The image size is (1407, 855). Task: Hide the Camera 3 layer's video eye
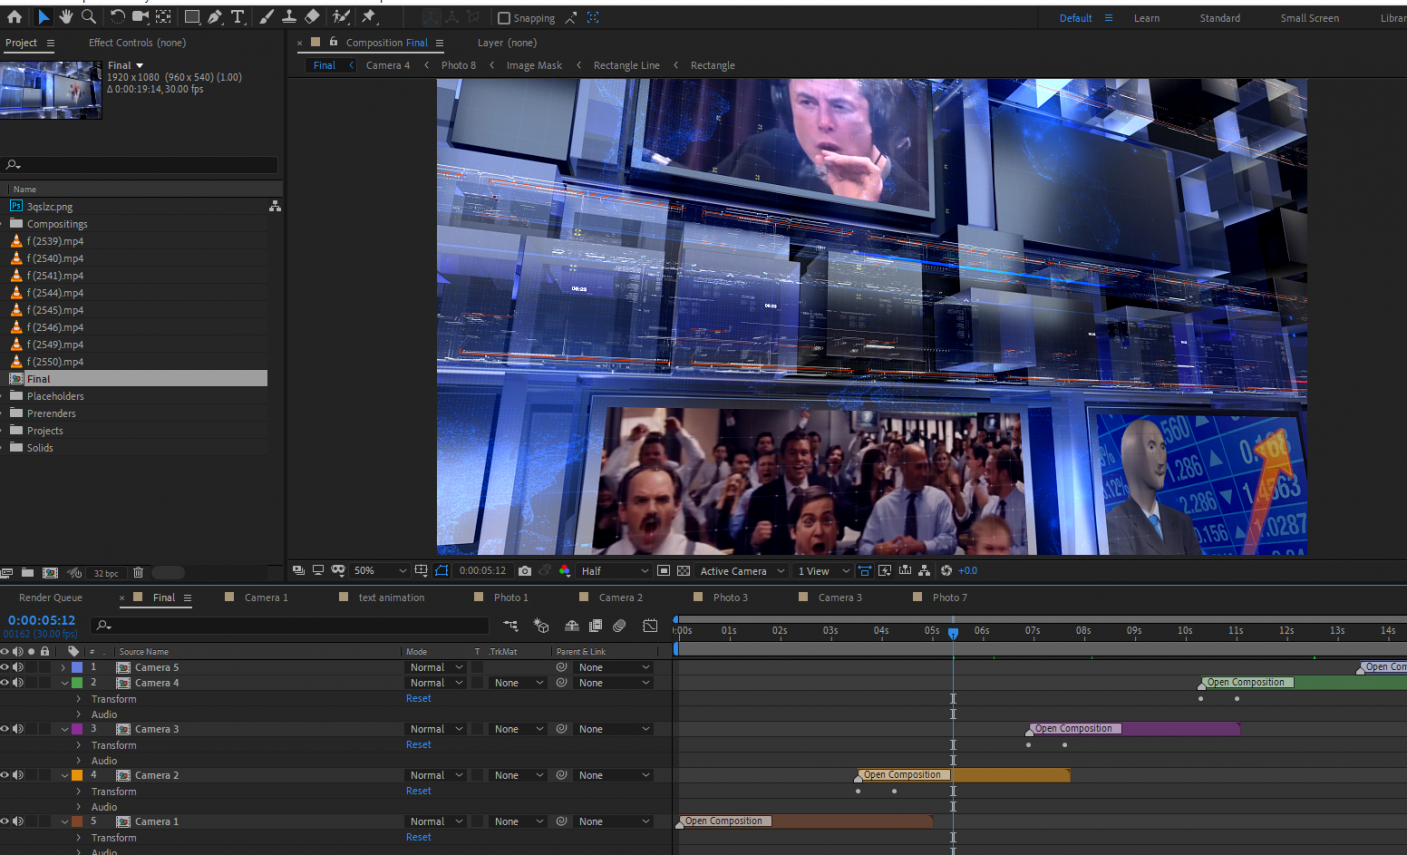tap(5, 729)
